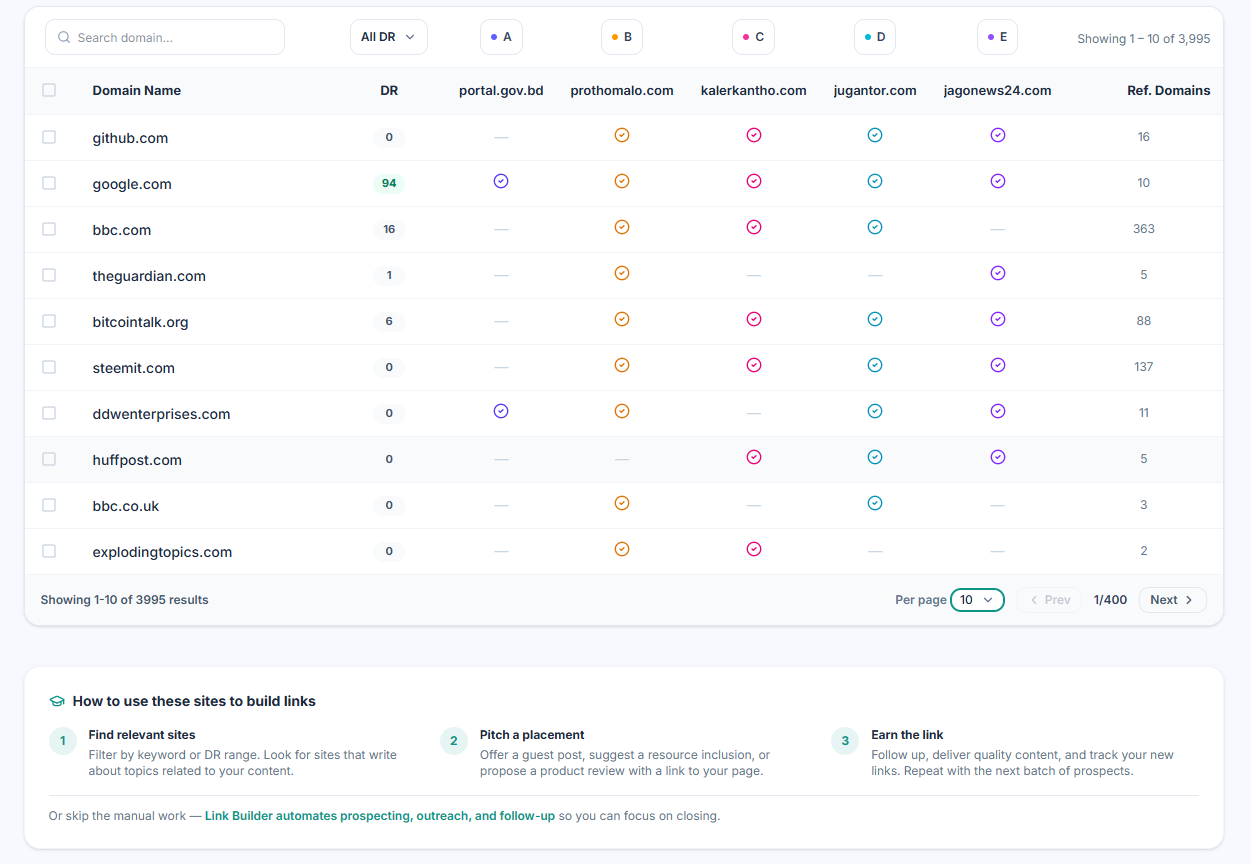
Task: Click huffpost.com jagonews24.com check icon
Action: 997,457
